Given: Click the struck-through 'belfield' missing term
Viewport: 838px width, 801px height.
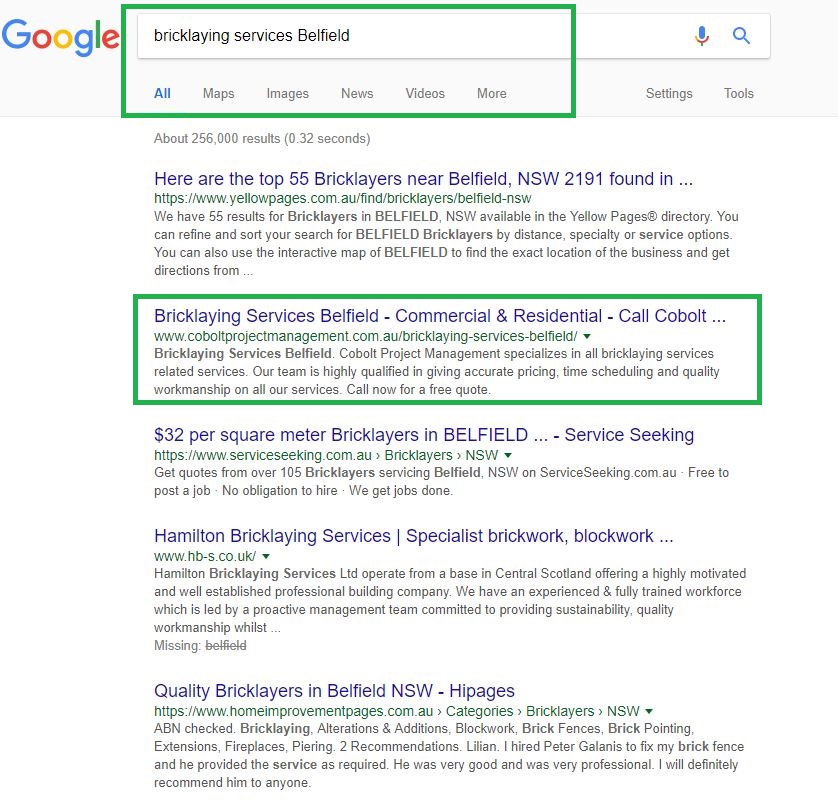Looking at the screenshot, I should (226, 646).
